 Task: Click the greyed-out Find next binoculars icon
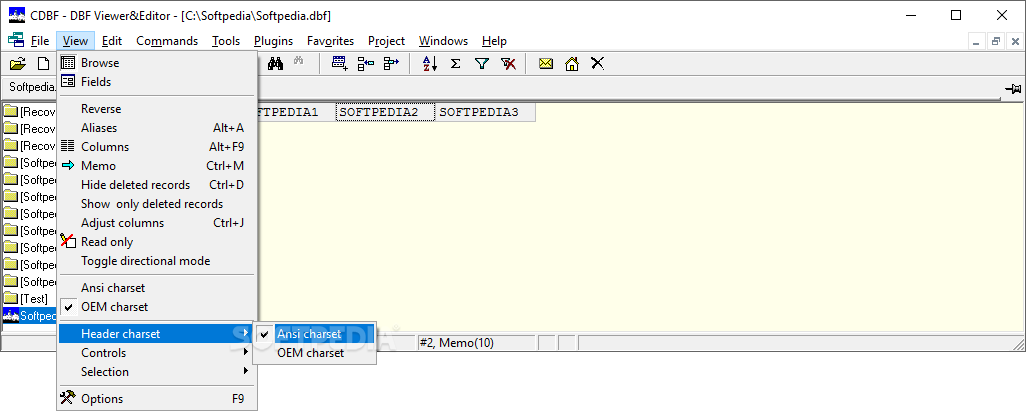[299, 63]
